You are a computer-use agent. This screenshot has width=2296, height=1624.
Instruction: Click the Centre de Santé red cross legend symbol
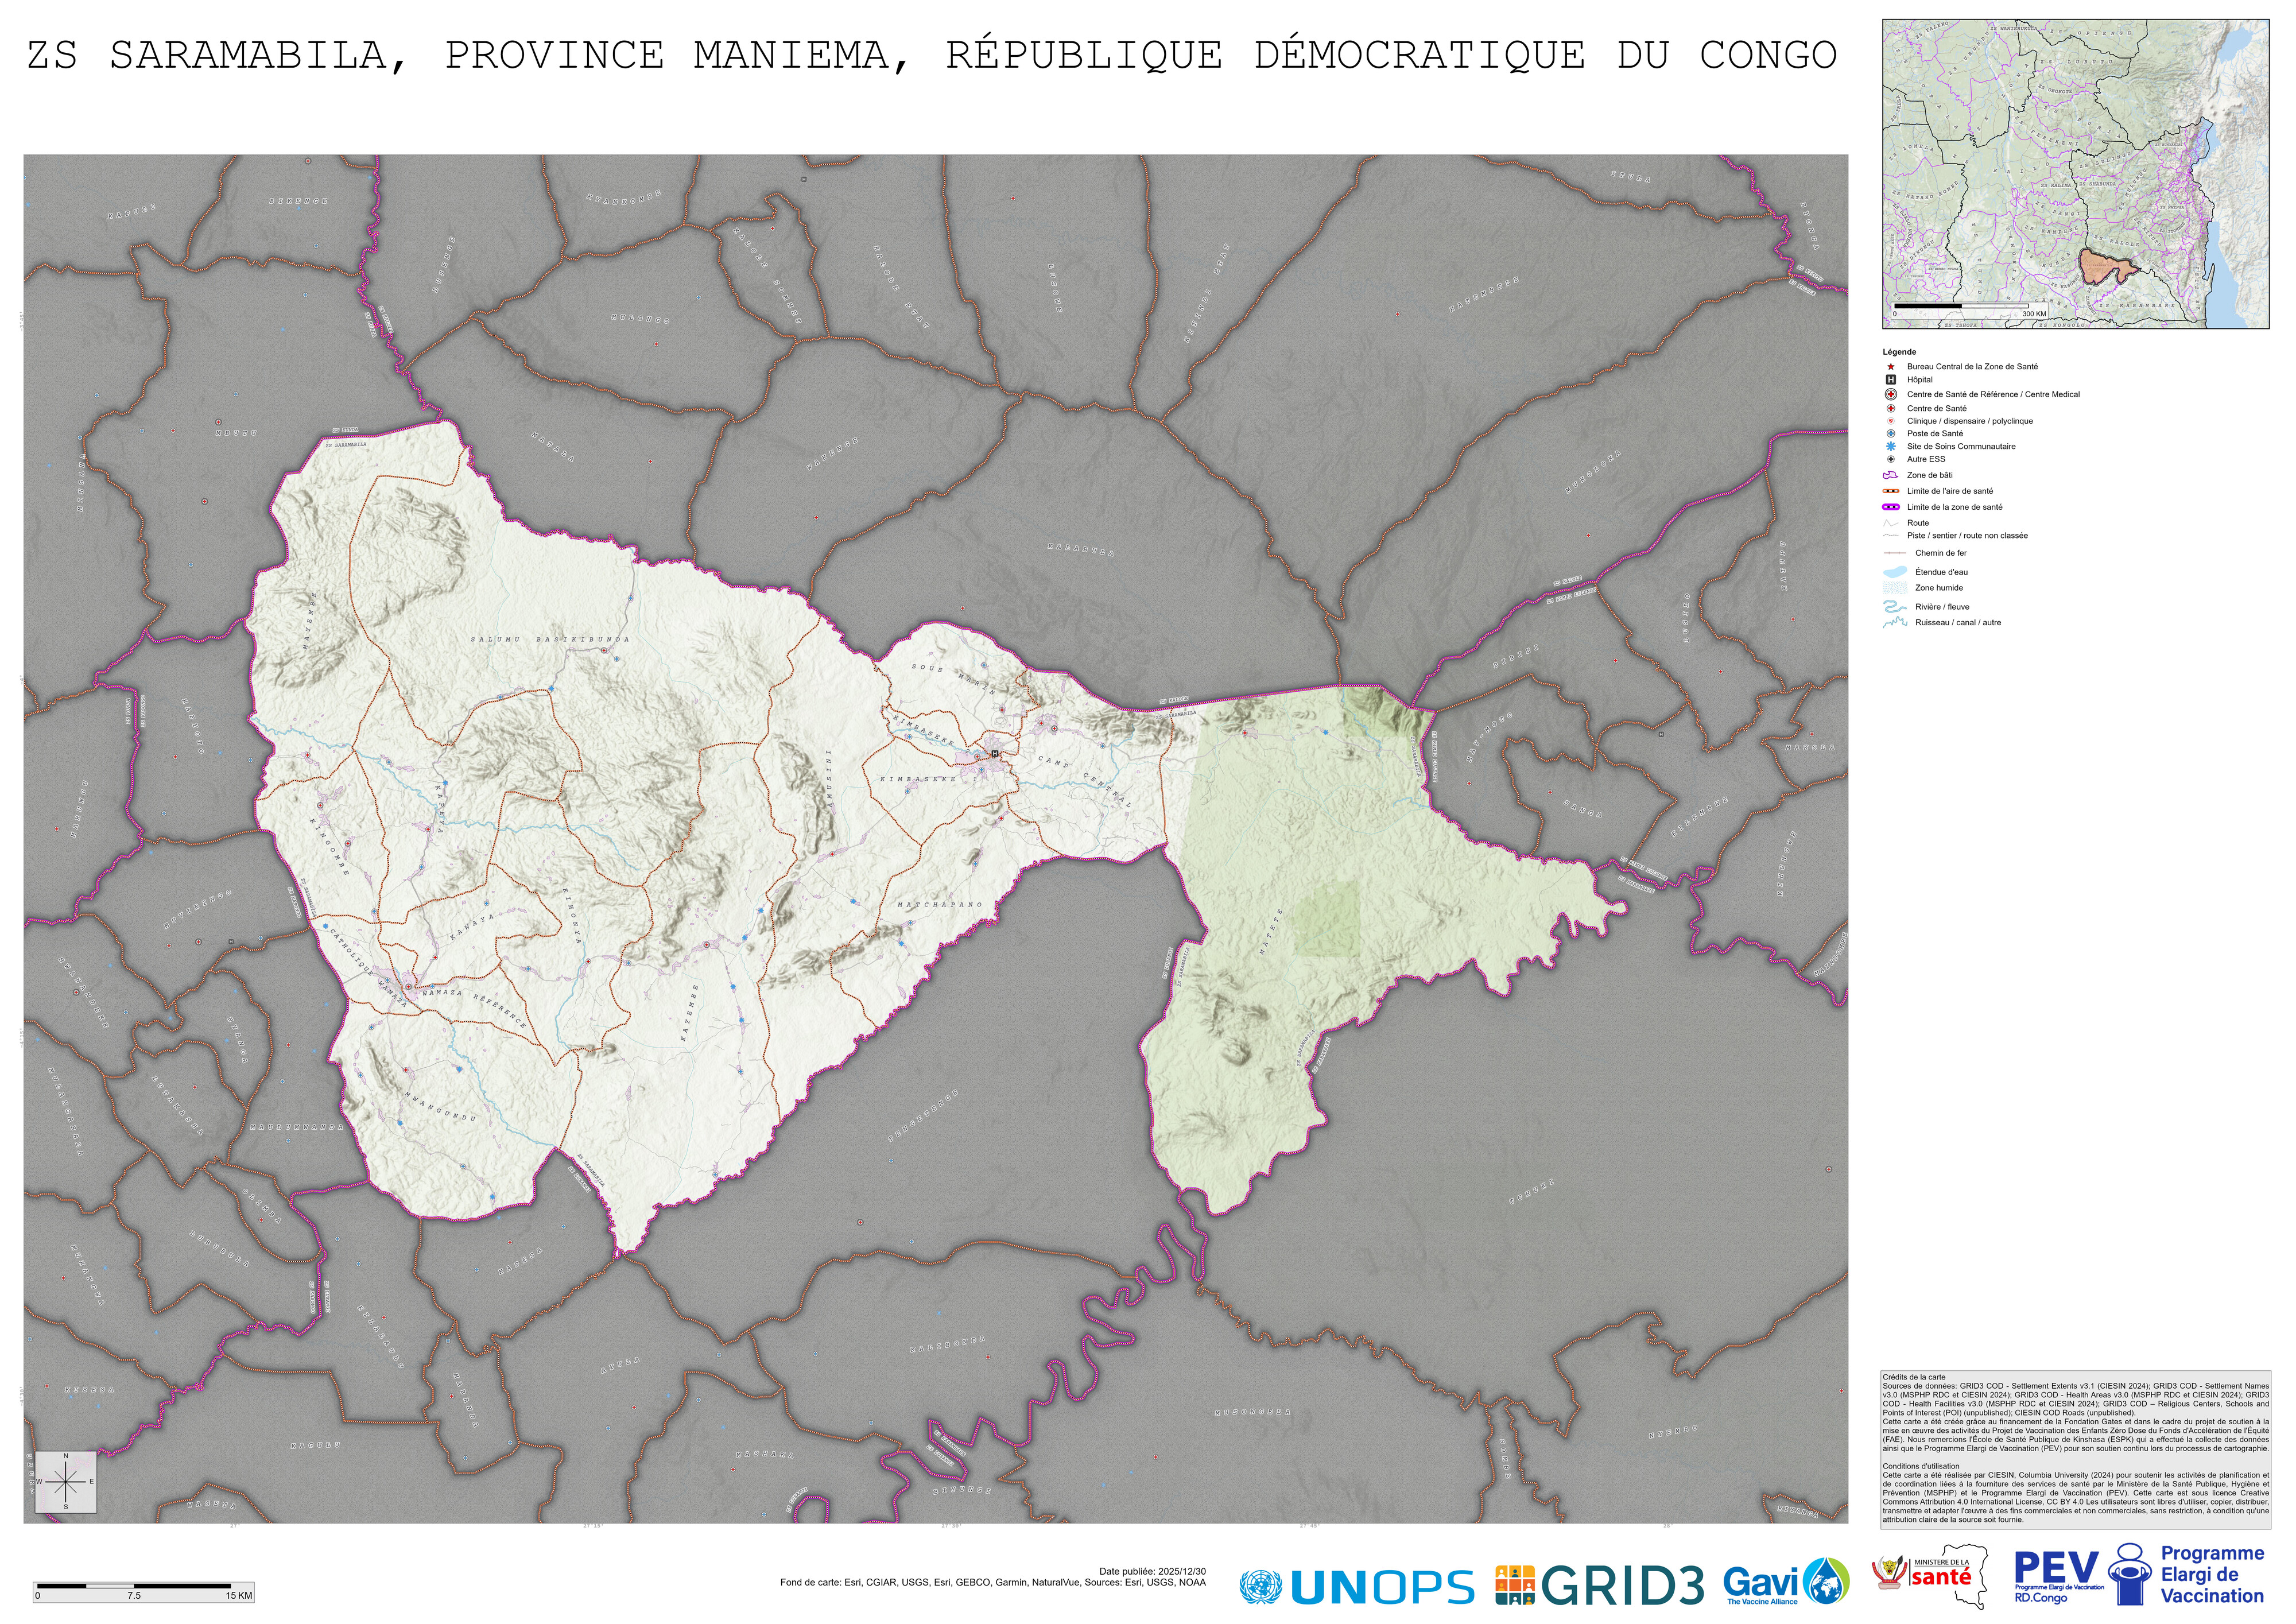1891,409
